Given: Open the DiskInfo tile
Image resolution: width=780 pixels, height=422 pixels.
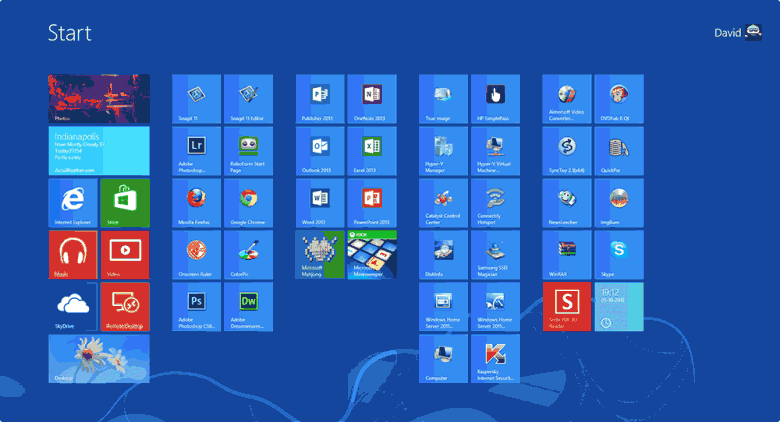Looking at the screenshot, I should click(443, 254).
